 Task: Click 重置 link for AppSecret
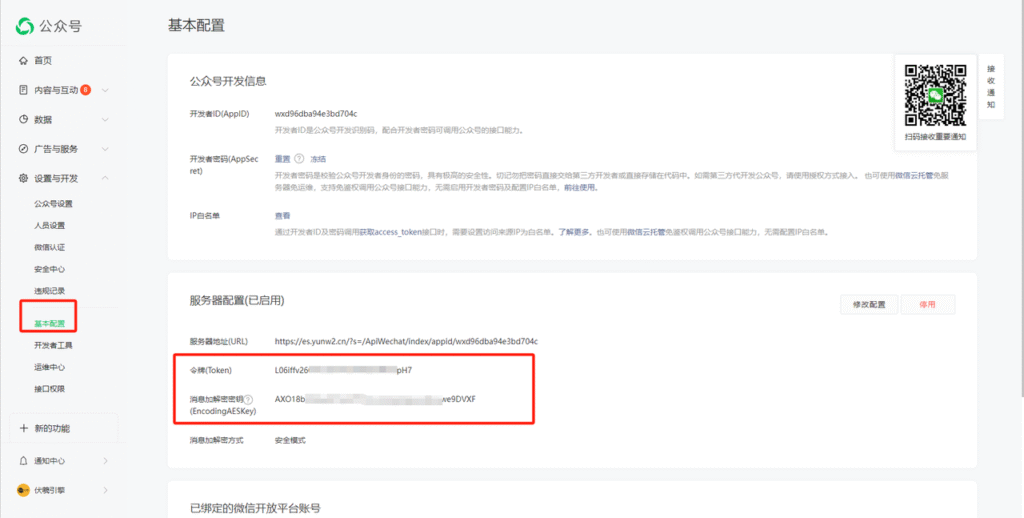pyautogui.click(x=282, y=159)
